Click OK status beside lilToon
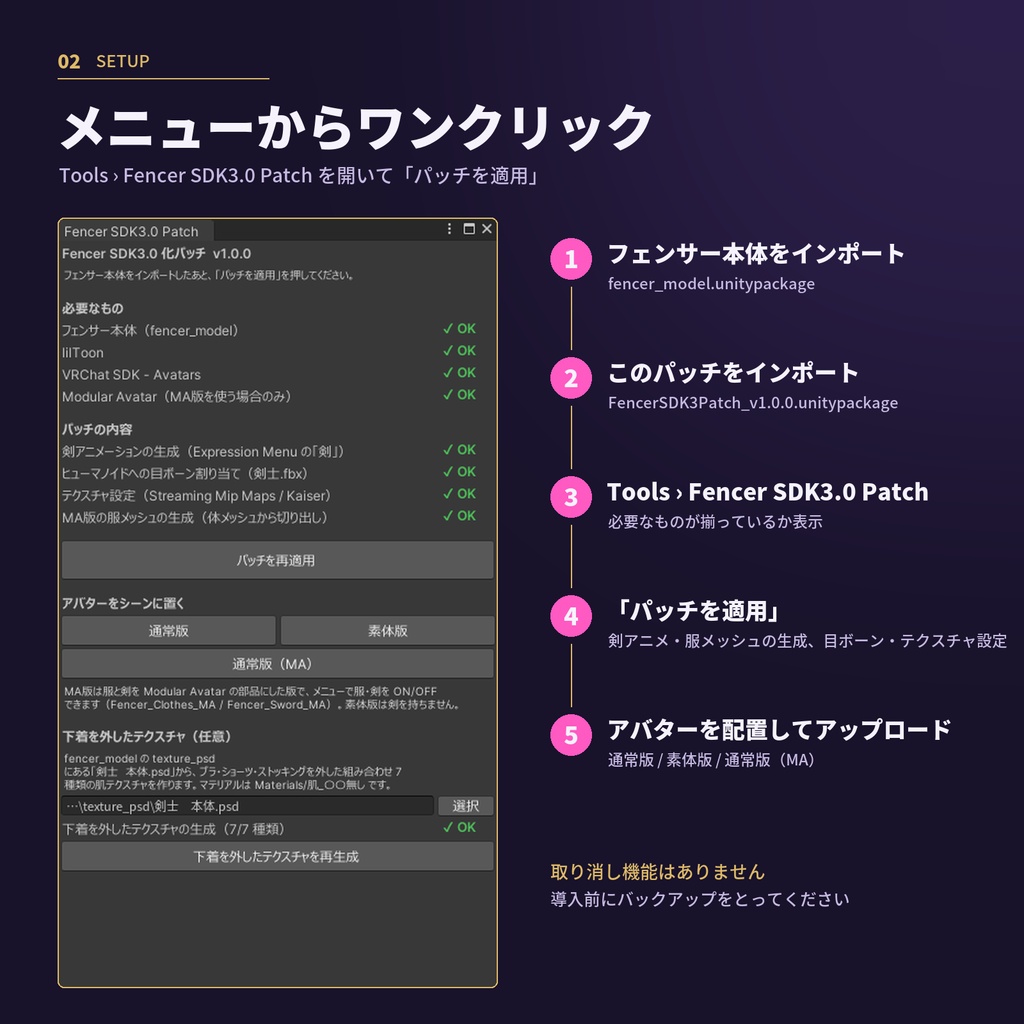1024x1024 pixels. pos(460,351)
